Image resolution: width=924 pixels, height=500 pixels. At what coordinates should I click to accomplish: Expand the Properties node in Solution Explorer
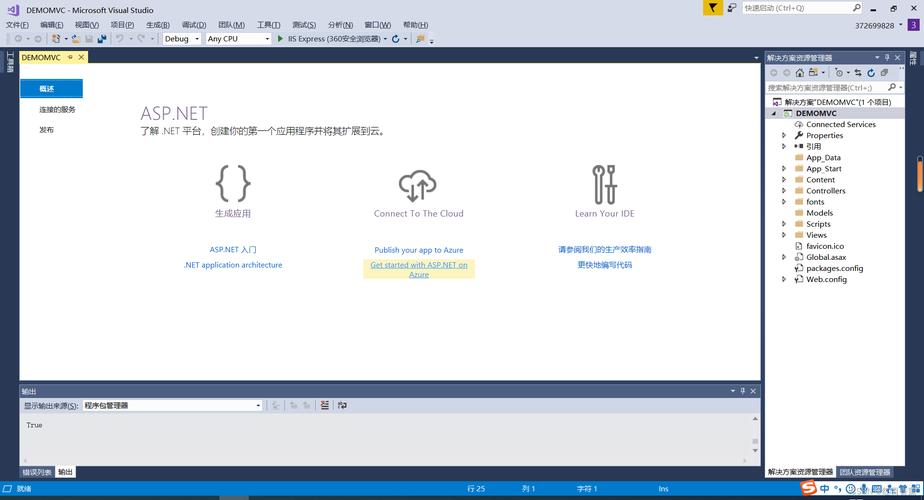(x=784, y=136)
